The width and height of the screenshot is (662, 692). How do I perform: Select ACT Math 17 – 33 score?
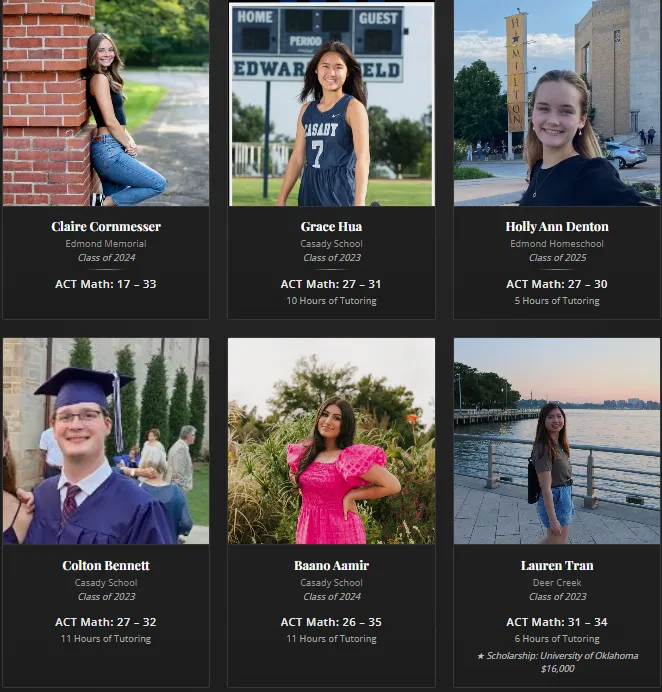[x=106, y=284]
